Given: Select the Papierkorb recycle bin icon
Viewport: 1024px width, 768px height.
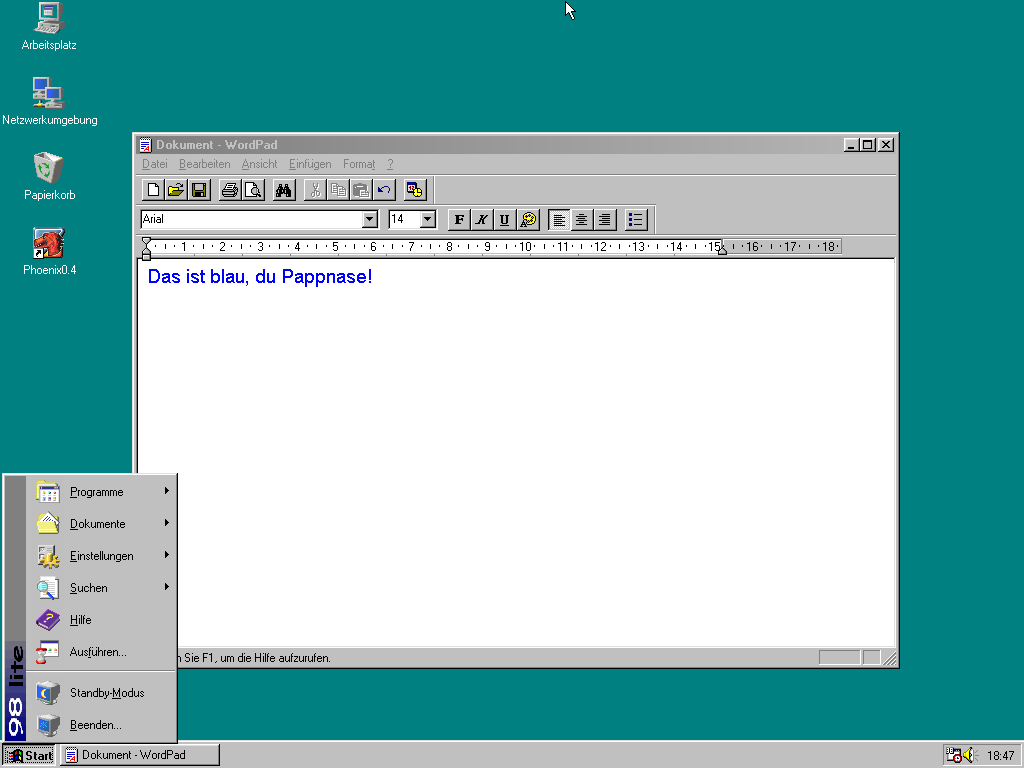Looking at the screenshot, I should tap(49, 176).
